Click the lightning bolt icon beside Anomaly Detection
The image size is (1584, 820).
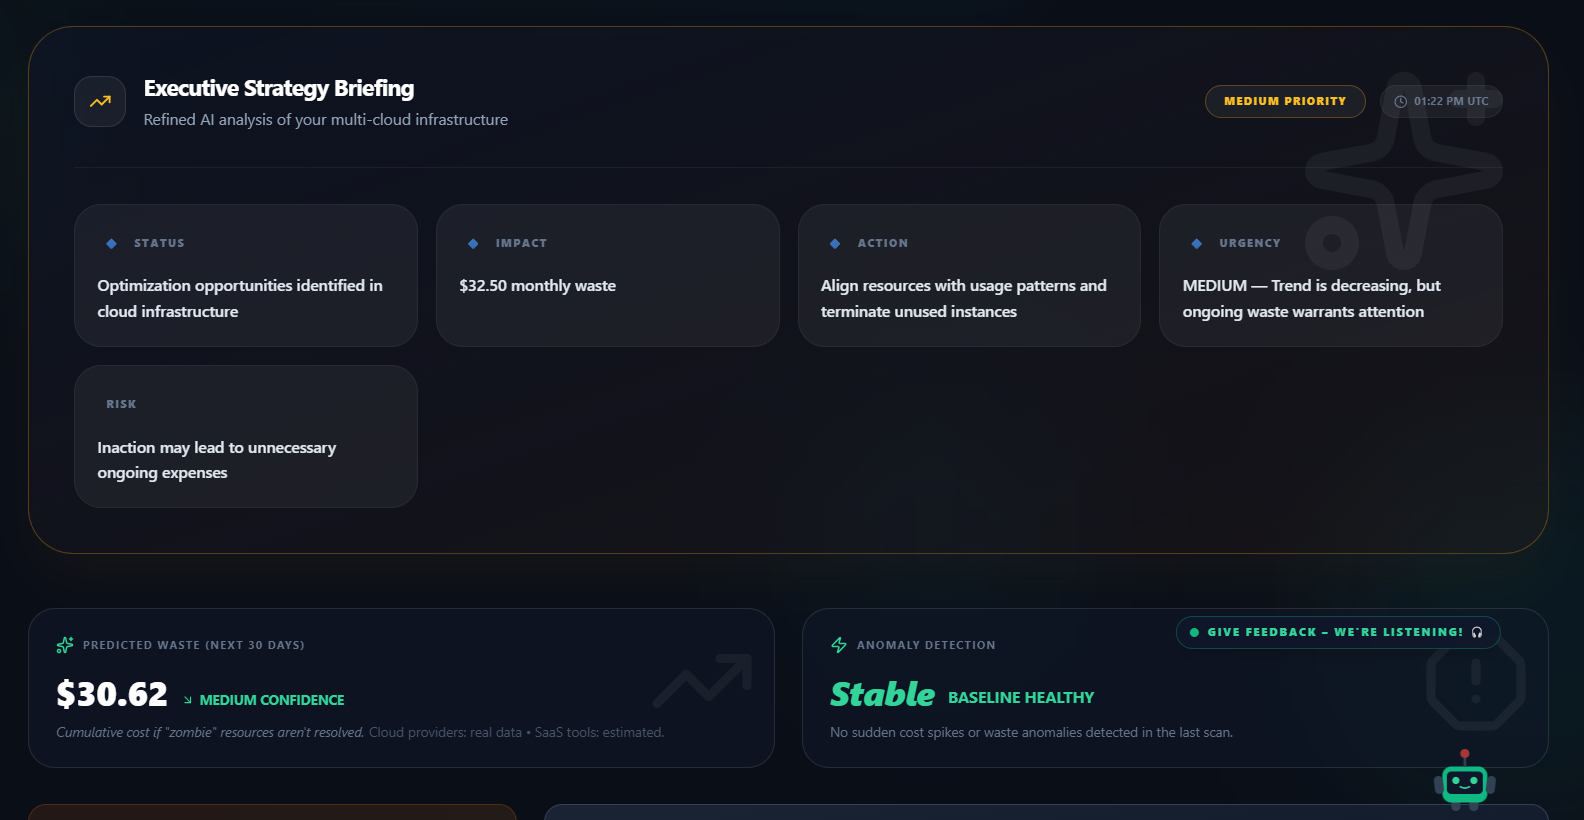838,645
